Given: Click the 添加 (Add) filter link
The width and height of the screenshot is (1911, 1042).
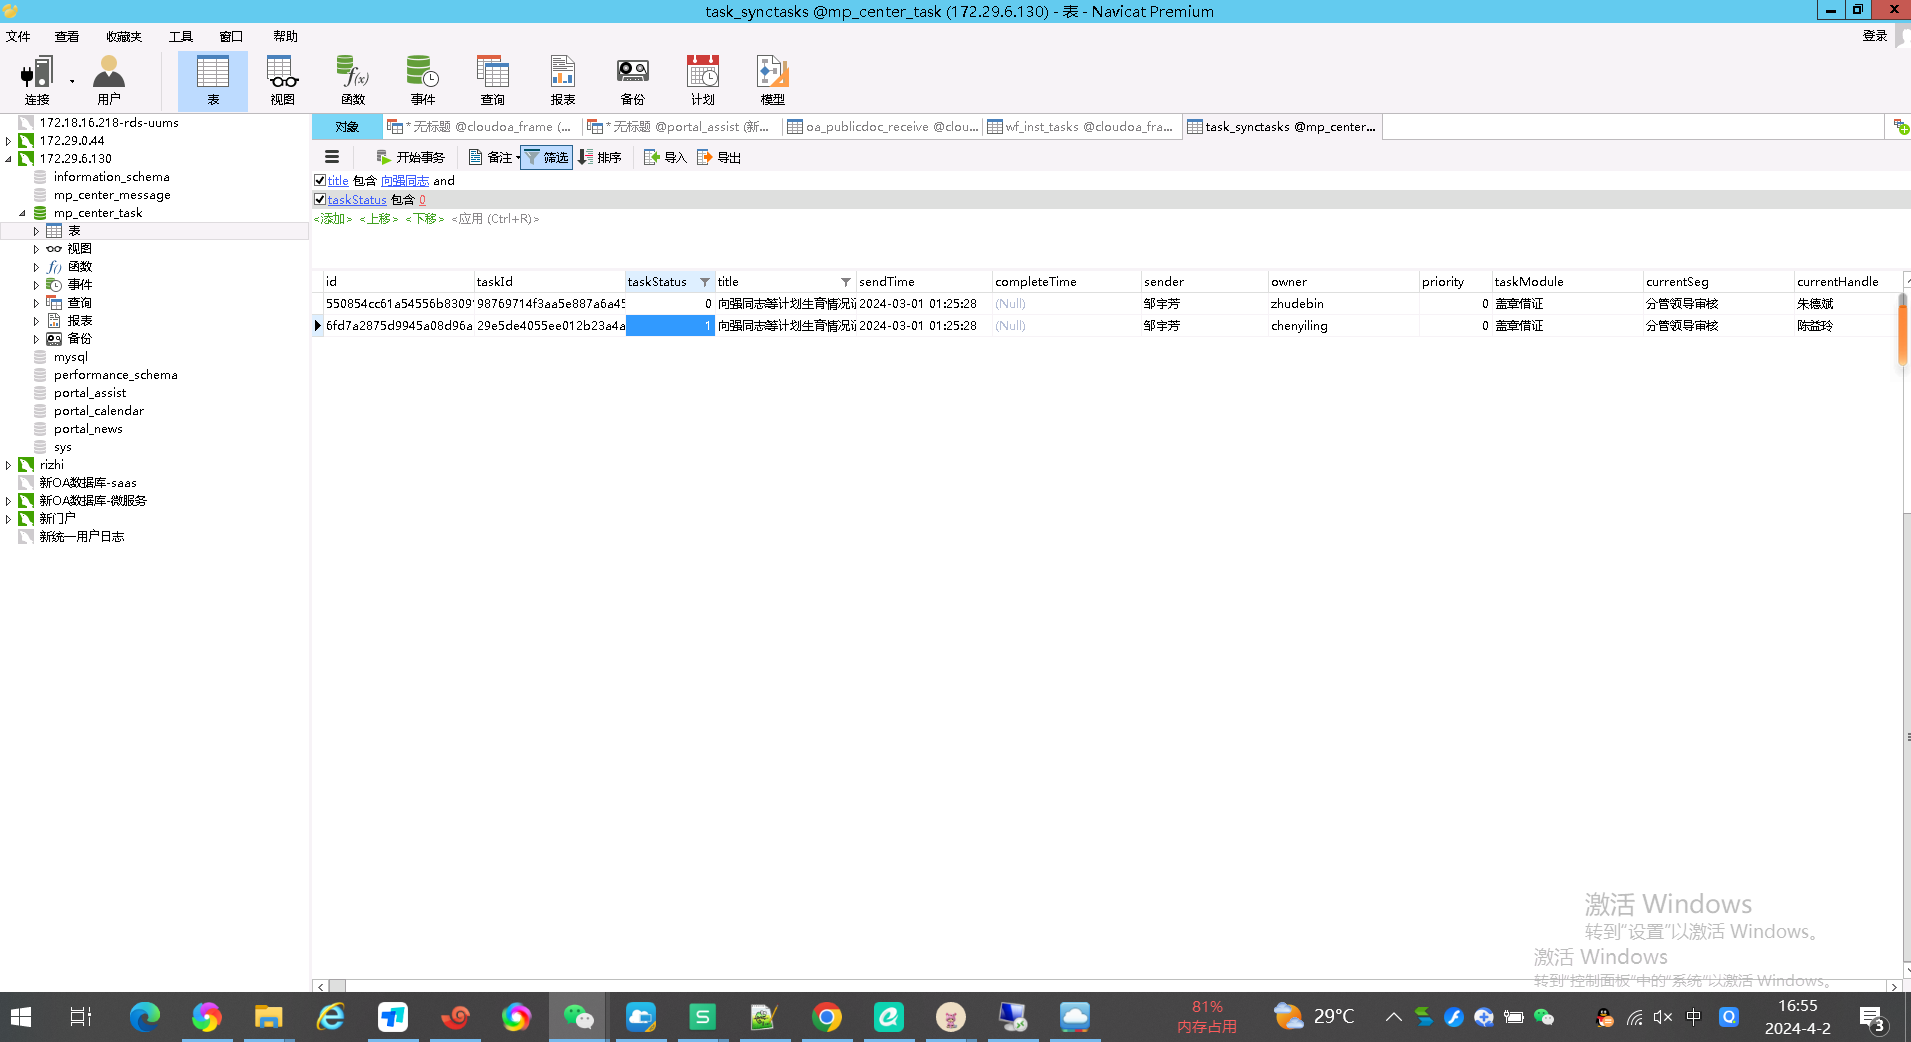Looking at the screenshot, I should [x=333, y=219].
